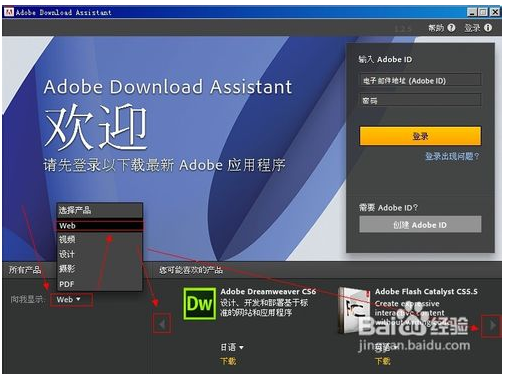This screenshot has height=376, width=506.
Task: Select PDF in the product list
Action: click(100, 284)
